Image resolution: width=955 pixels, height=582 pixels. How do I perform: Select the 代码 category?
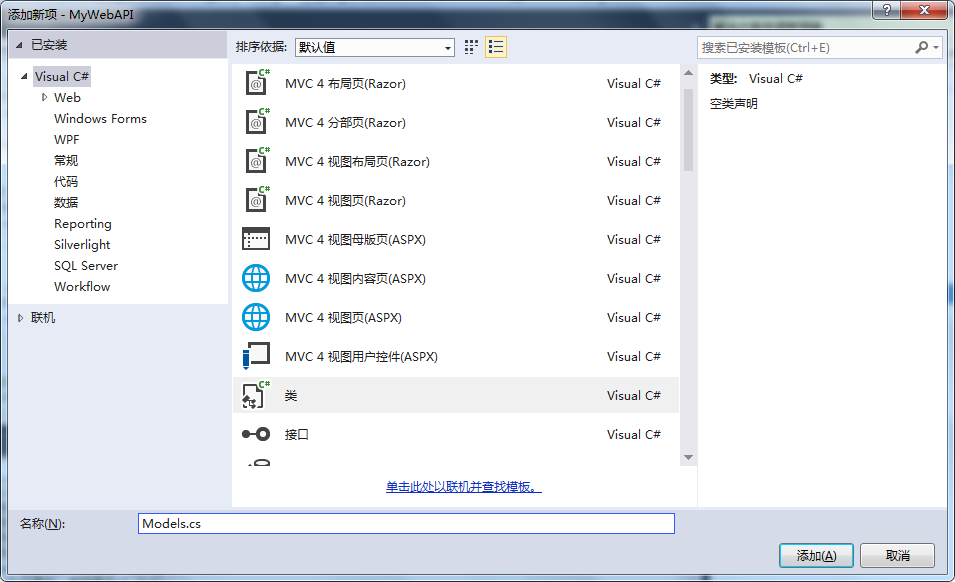click(66, 181)
